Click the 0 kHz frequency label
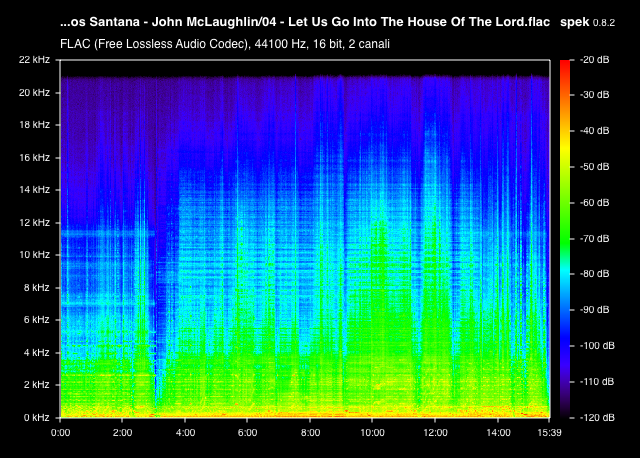640x458 pixels. pos(37,418)
